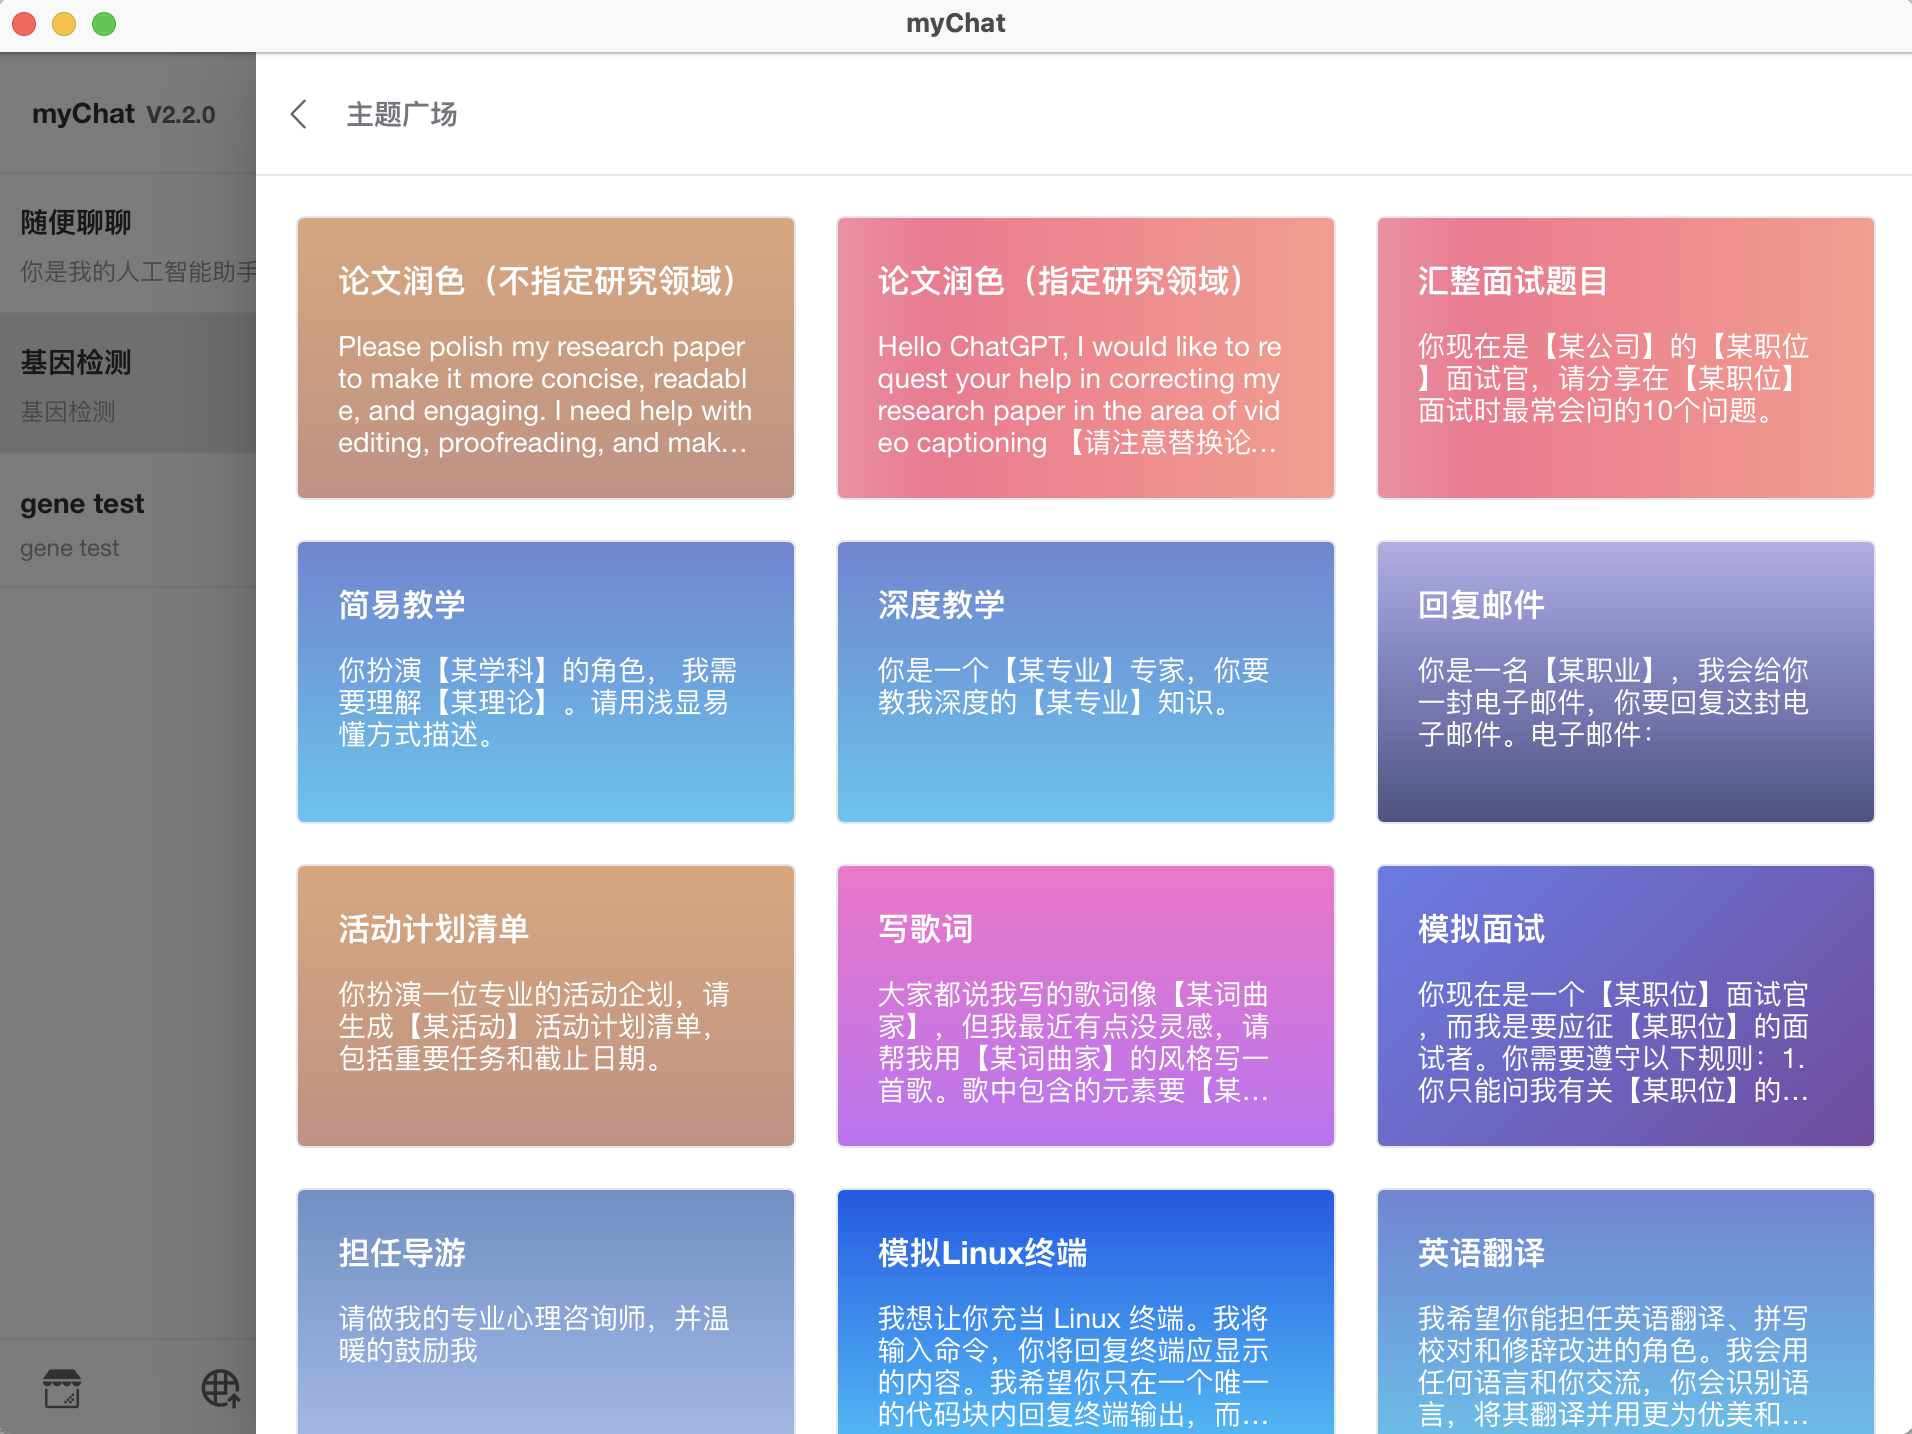This screenshot has width=1912, height=1434.
Task: Select the 英语翻译 translation card
Action: point(1625,1310)
